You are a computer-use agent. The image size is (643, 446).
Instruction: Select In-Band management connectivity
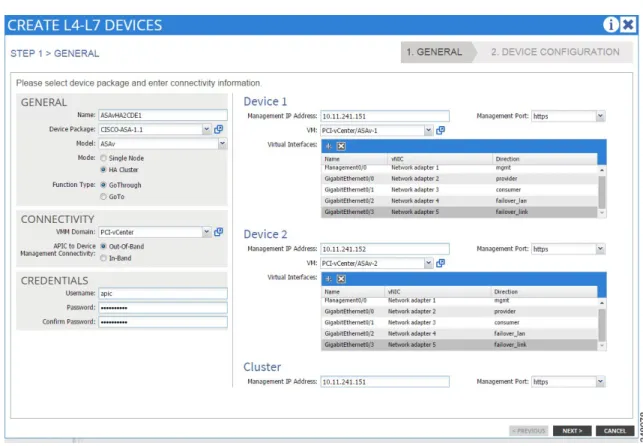pyautogui.click(x=103, y=258)
